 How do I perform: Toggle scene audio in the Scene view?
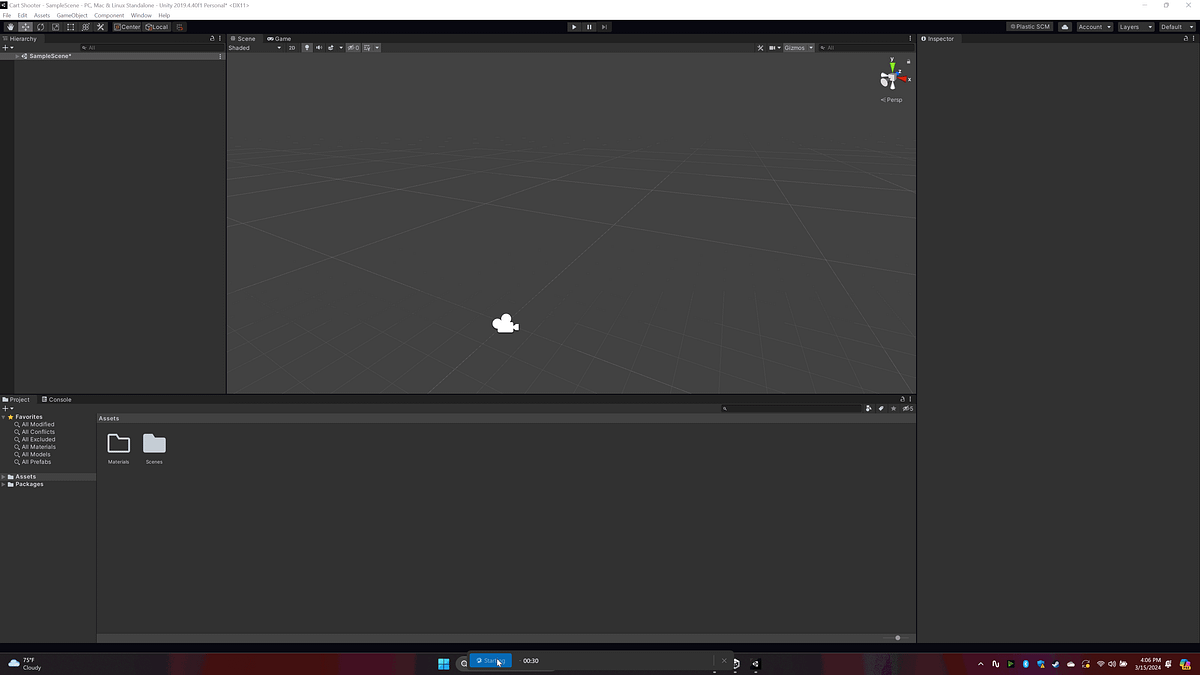click(x=320, y=47)
